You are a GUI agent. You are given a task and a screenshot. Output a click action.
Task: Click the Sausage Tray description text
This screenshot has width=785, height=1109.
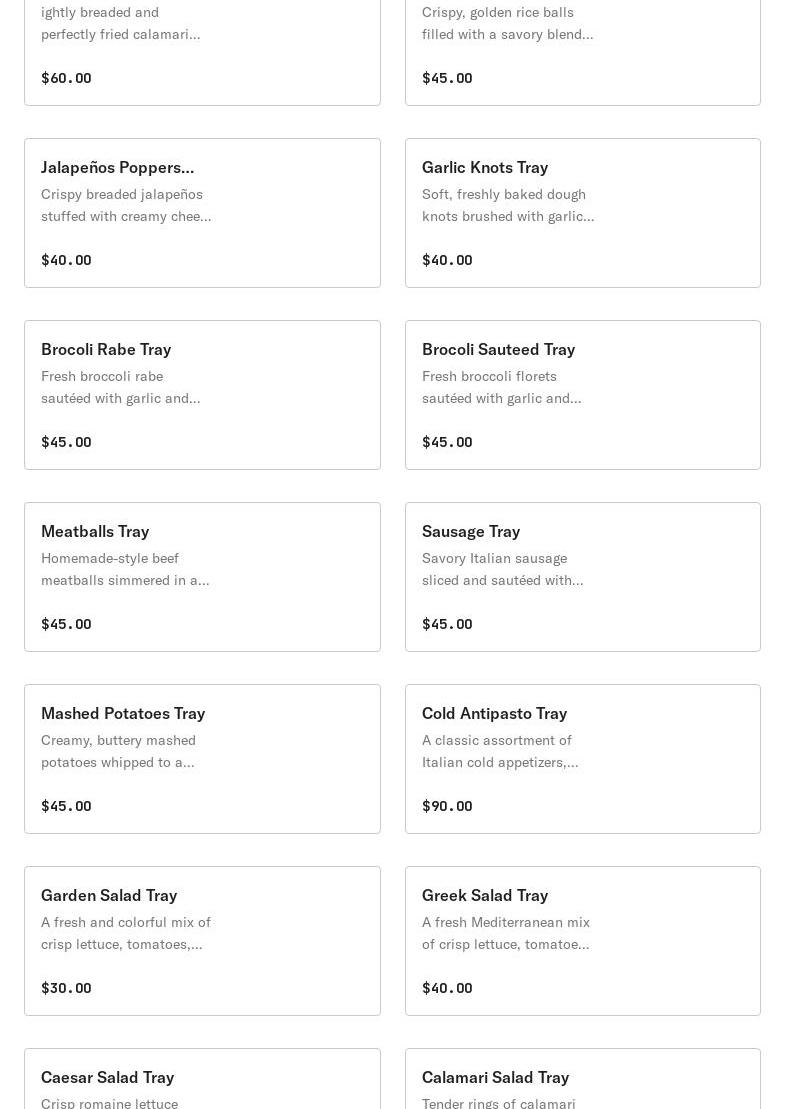coord(502,569)
